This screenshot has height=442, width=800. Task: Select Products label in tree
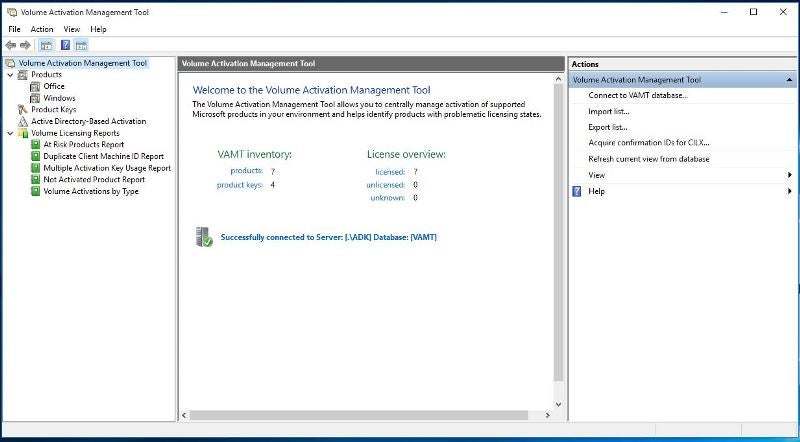coord(46,75)
